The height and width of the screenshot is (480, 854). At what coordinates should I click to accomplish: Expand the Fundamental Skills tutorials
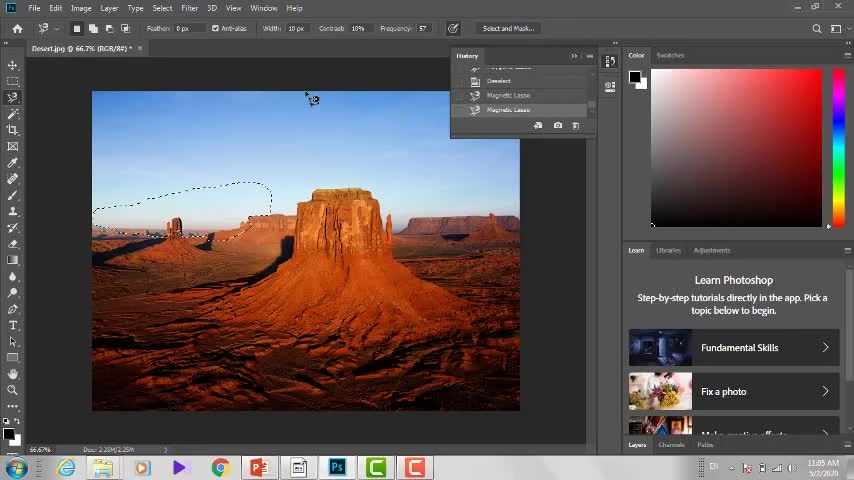(825, 348)
